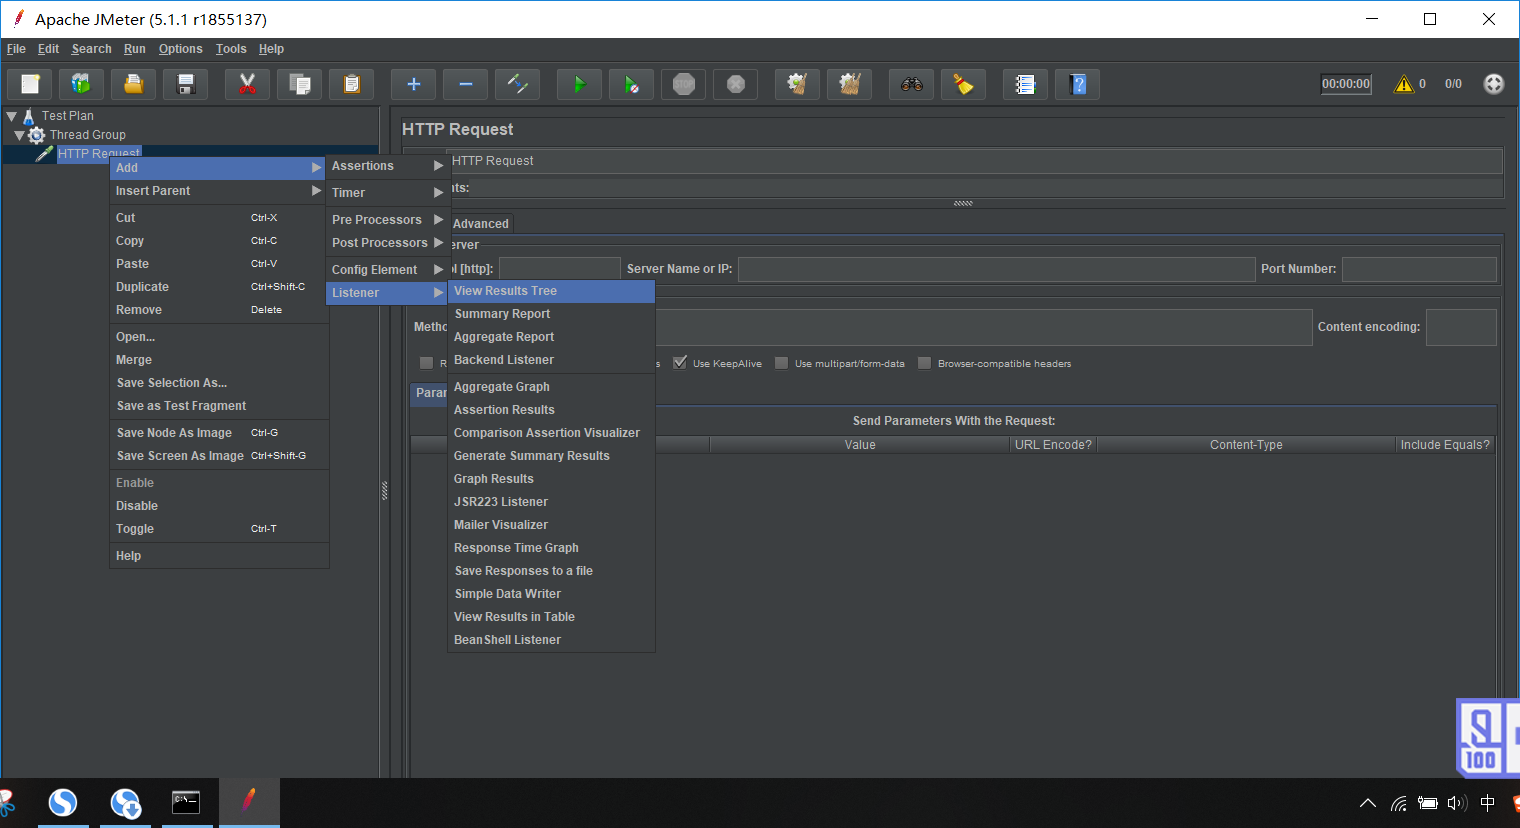Select Graph Results listener
The height and width of the screenshot is (828, 1520).
point(552,479)
